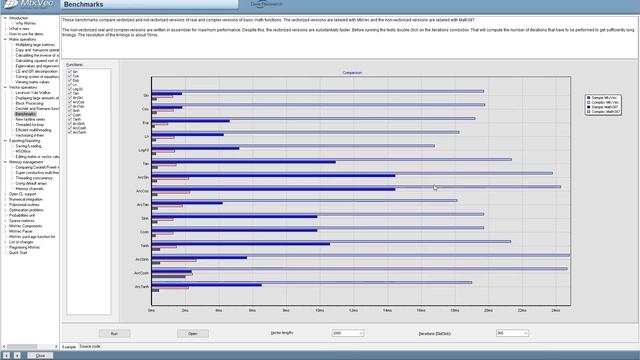640x360 pixels.
Task: Collapse the Introduction tree node
Action: pos(5,18)
